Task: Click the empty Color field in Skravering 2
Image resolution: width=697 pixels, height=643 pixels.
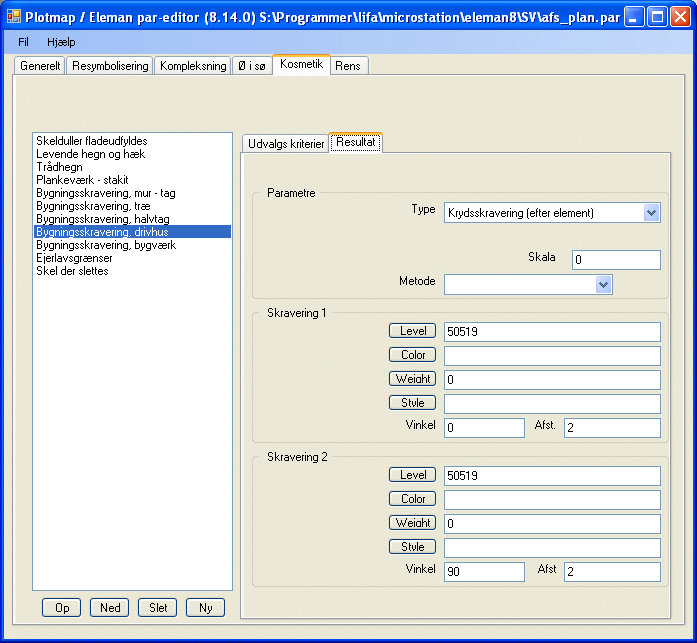Action: (x=552, y=500)
